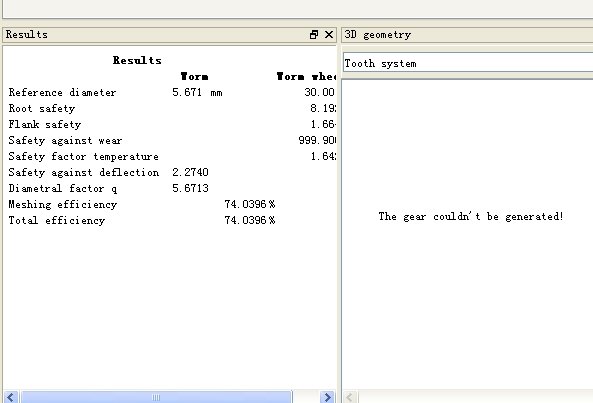Click the Root safety row label

pos(42,108)
